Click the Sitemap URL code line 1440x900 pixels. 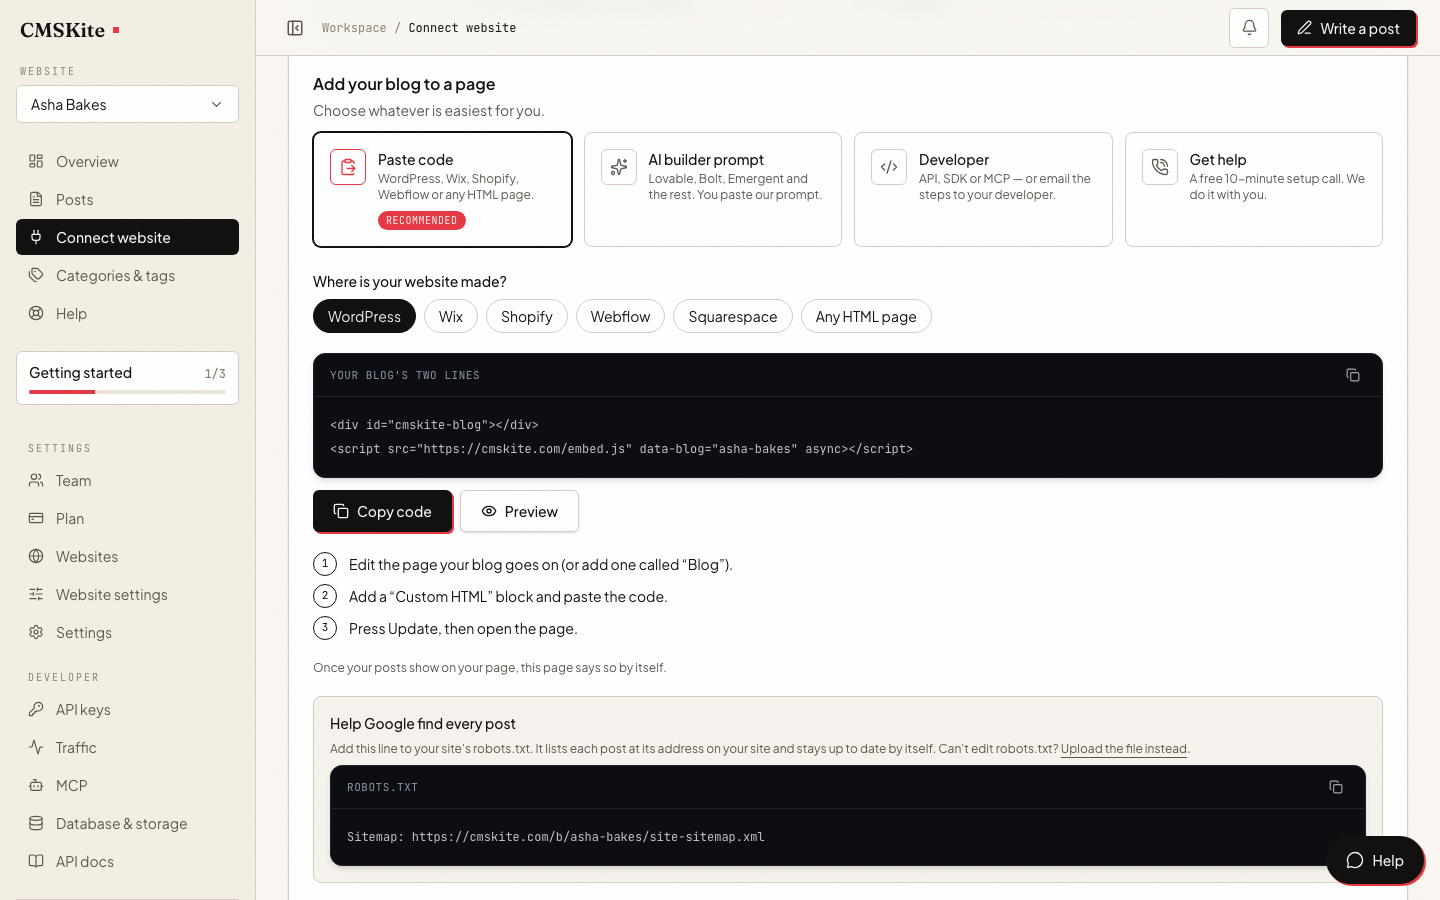556,837
